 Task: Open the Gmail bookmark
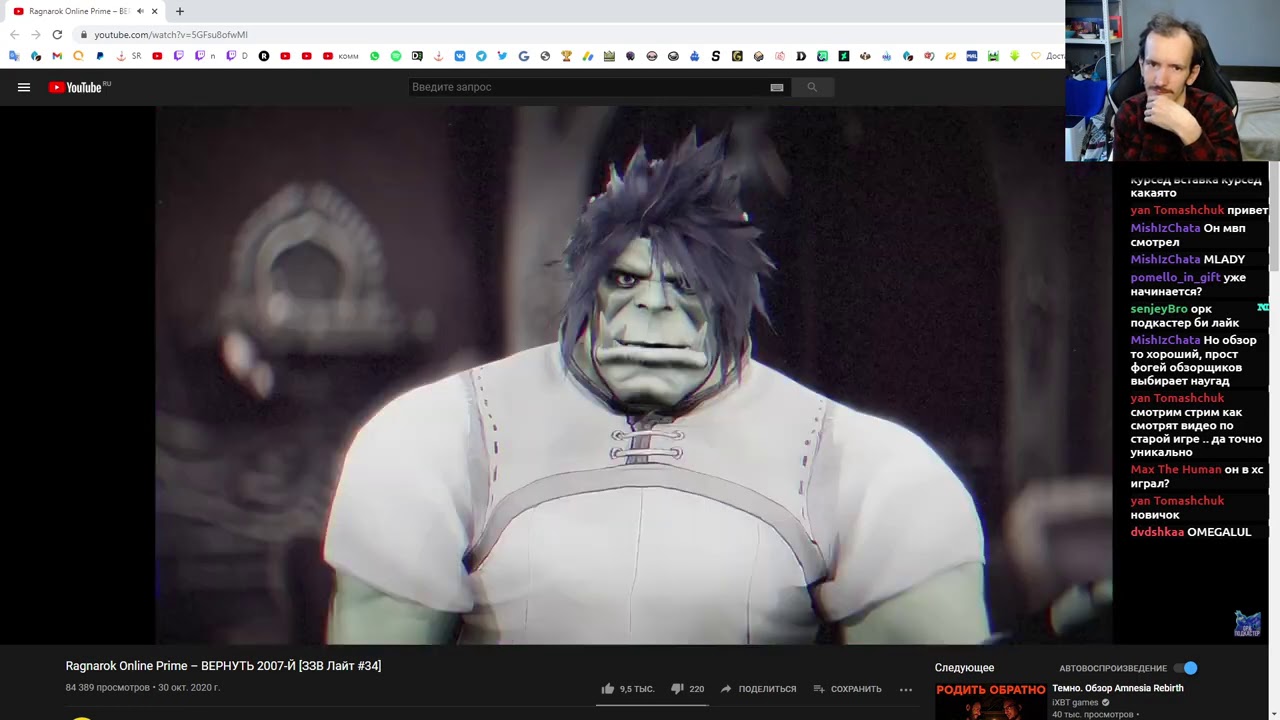pyautogui.click(x=57, y=56)
